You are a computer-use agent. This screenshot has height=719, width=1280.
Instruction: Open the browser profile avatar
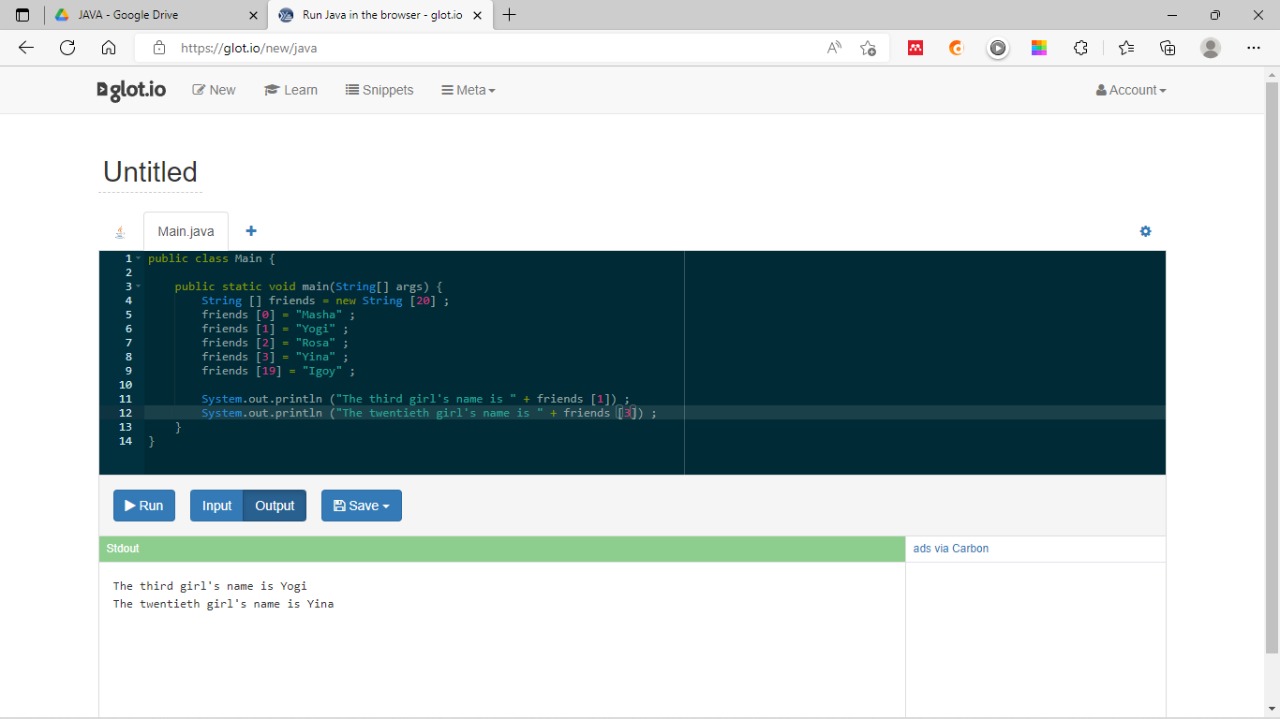click(x=1210, y=48)
